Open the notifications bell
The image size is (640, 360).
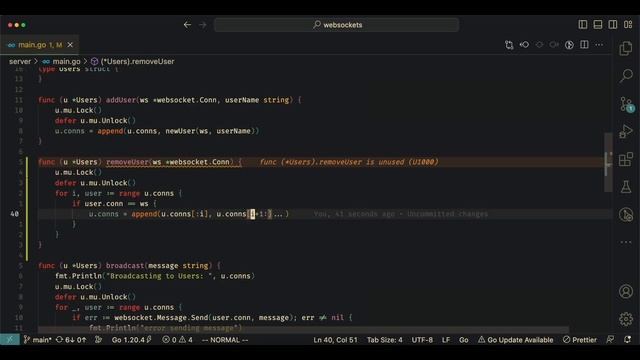[627, 340]
